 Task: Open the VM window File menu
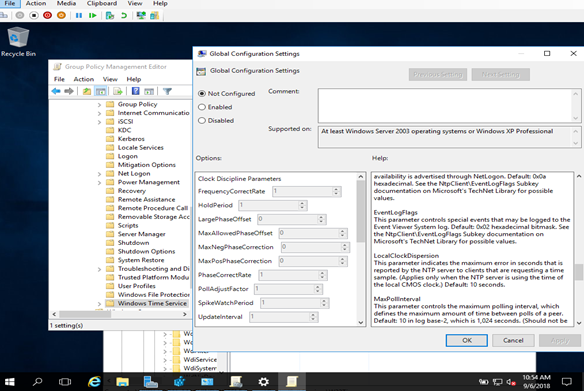click(10, 3)
